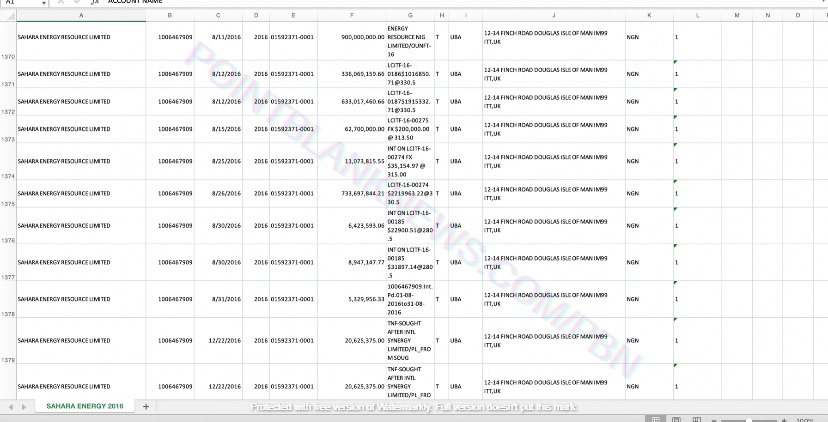Screen dimensions: 828x422
Task: Select row 1370 header
Action: point(8,41)
